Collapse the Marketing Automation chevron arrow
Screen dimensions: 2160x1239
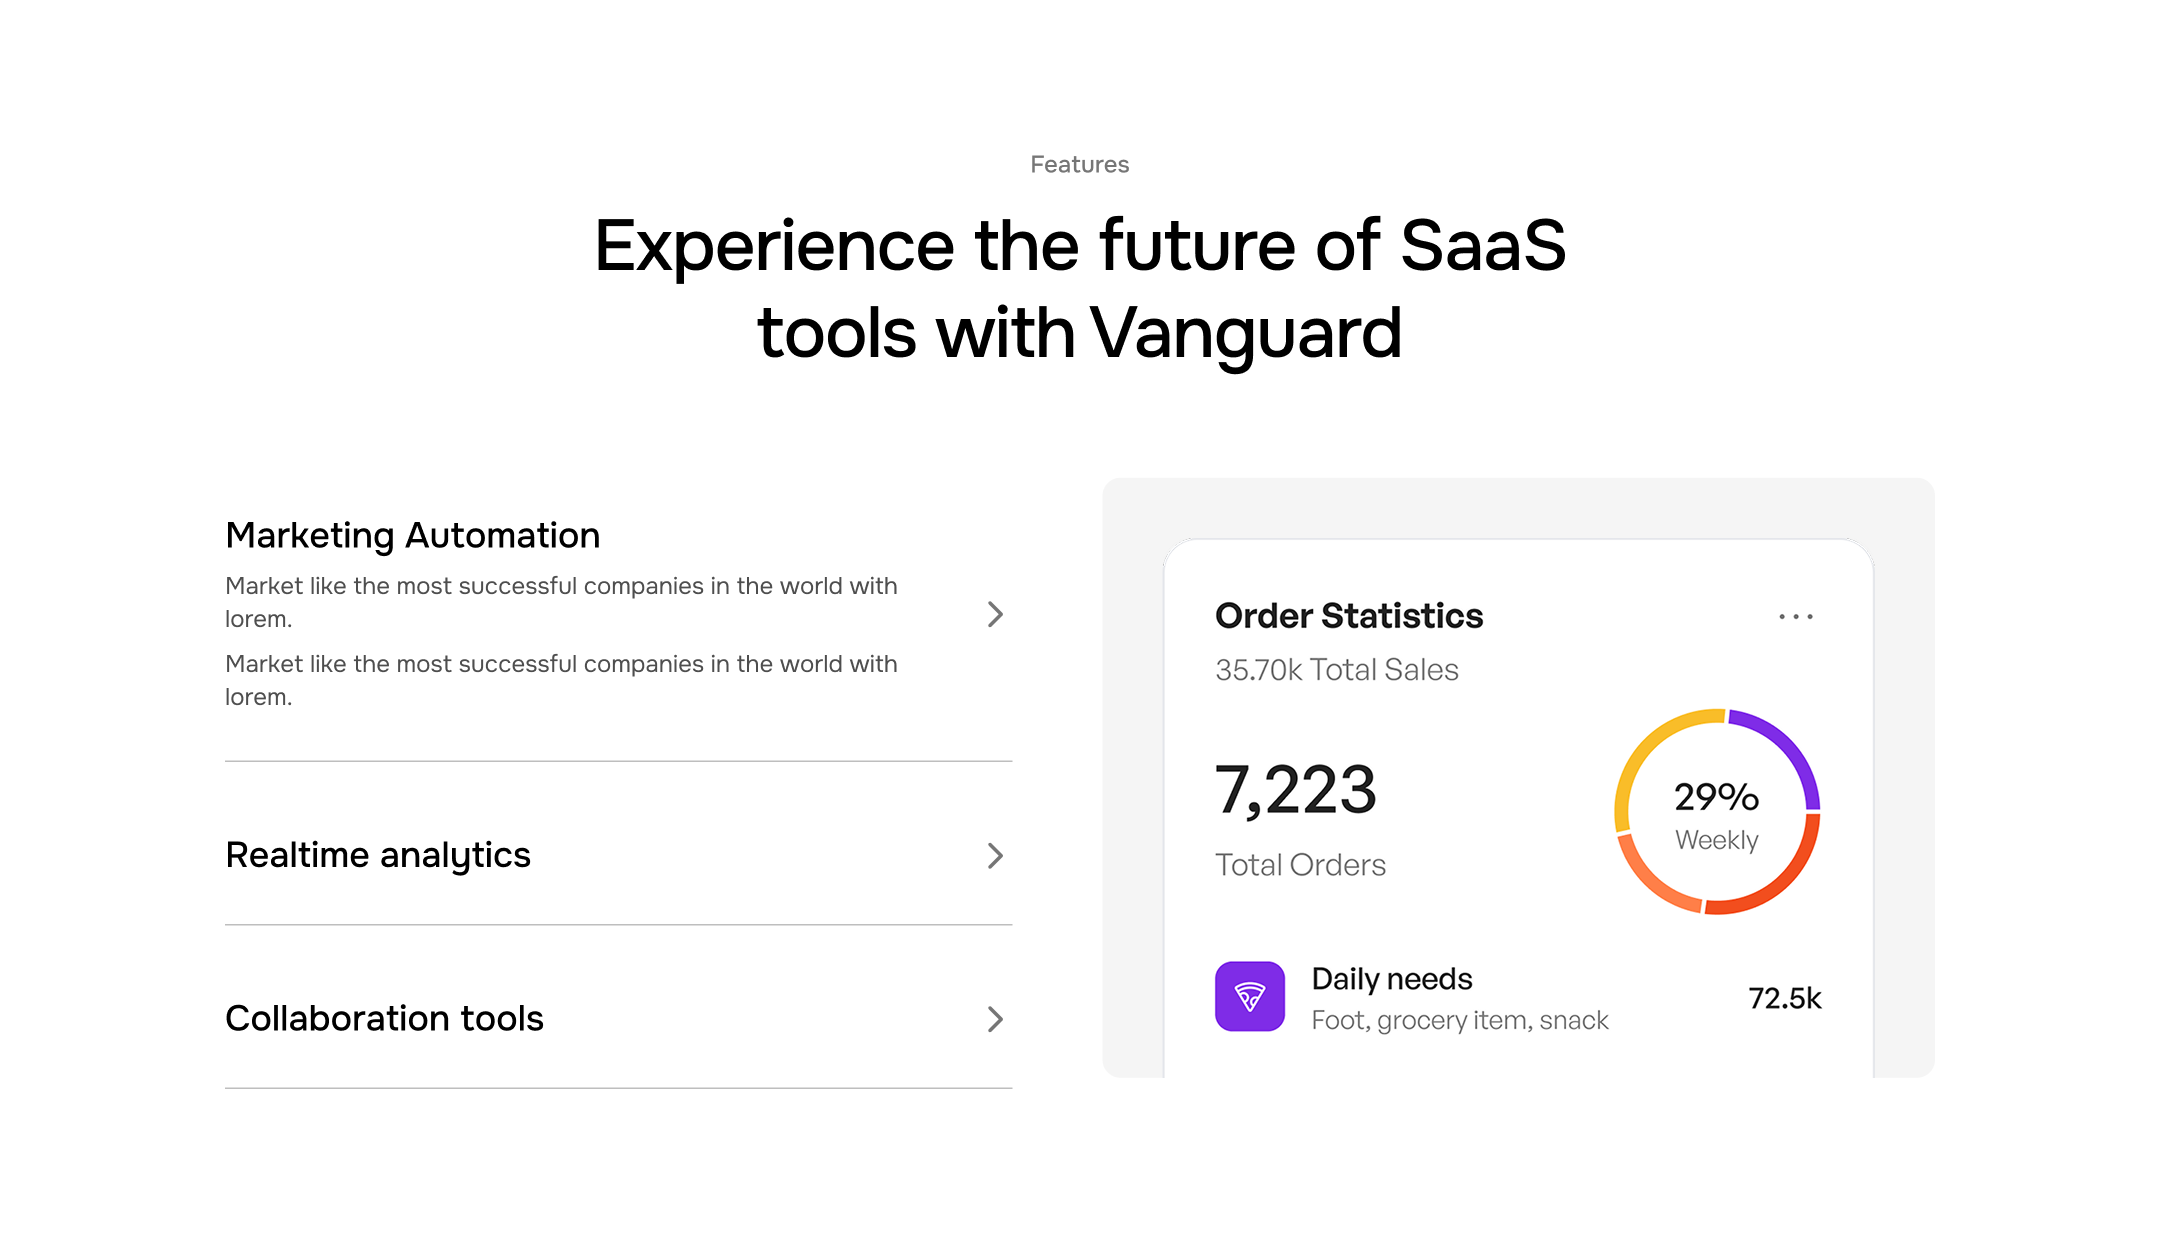click(x=994, y=614)
